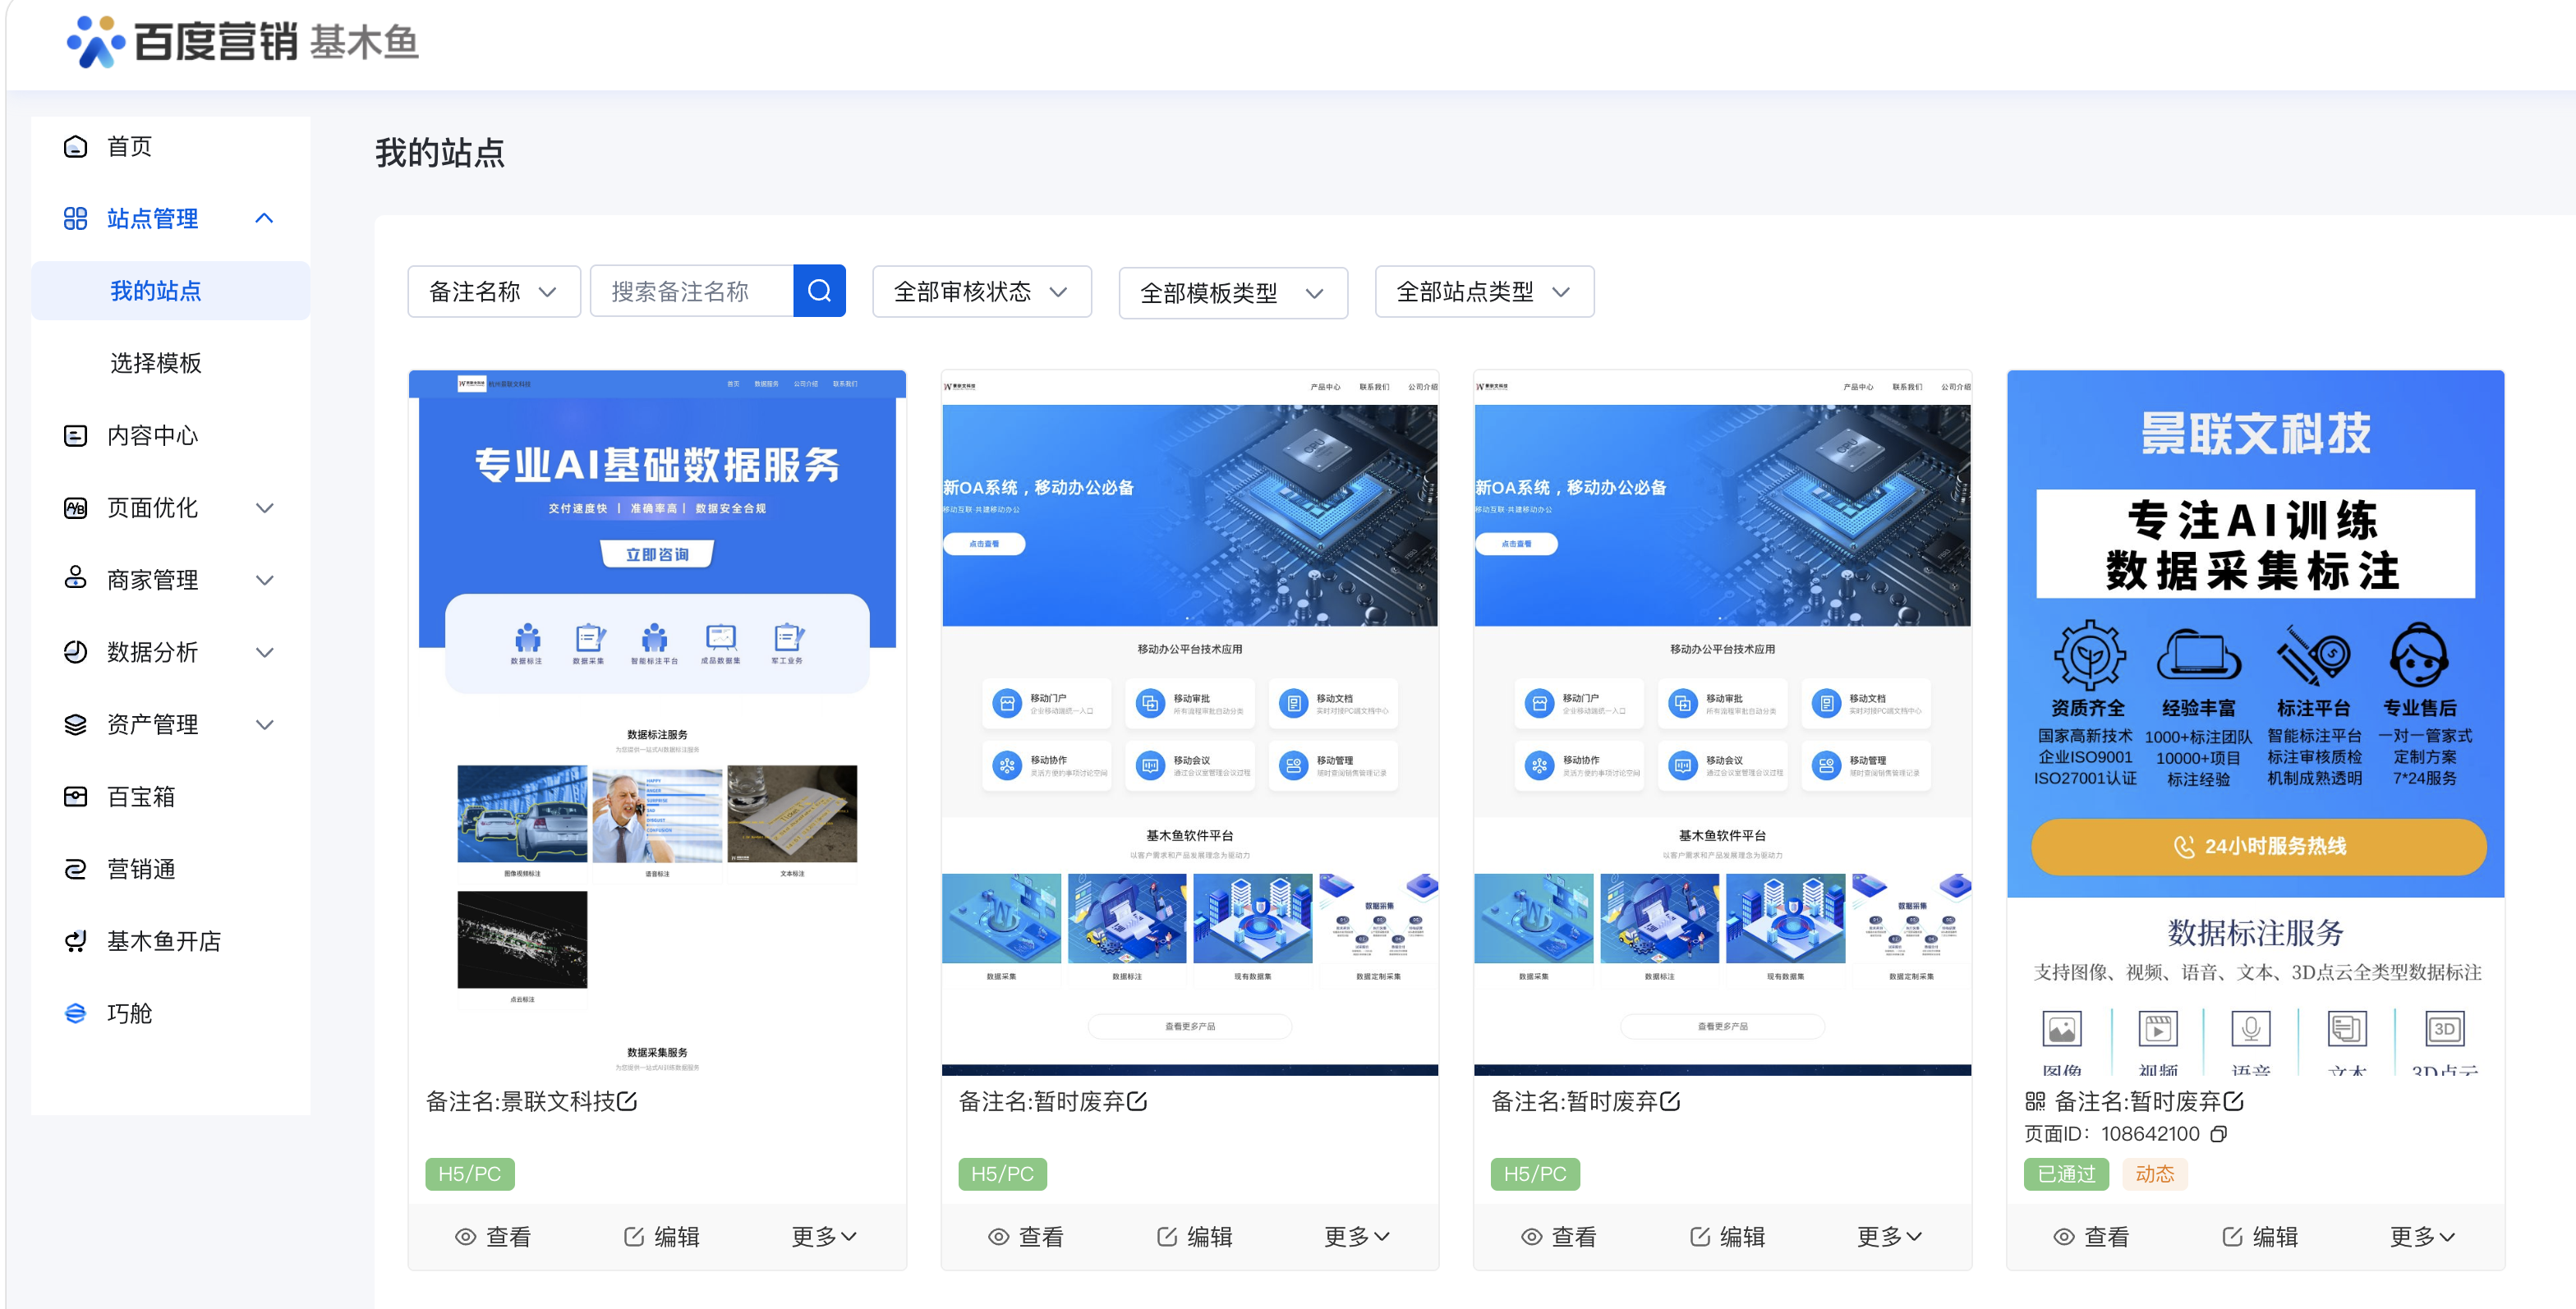Image resolution: width=2576 pixels, height=1309 pixels.
Task: Click the blue search magnifier button
Action: (x=819, y=291)
